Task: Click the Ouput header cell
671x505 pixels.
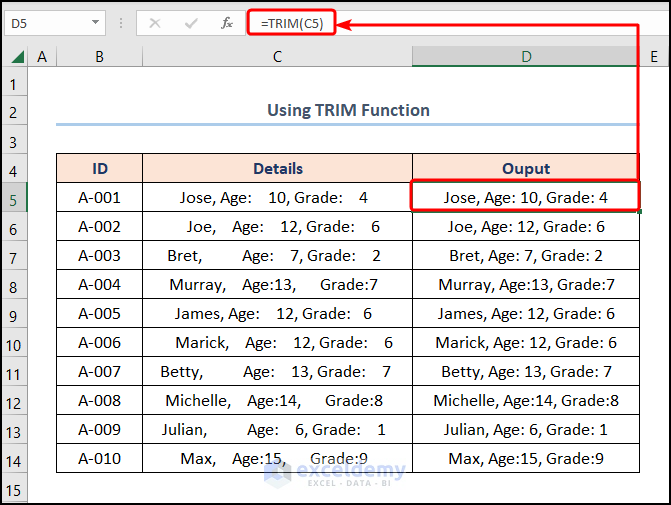Action: [526, 169]
